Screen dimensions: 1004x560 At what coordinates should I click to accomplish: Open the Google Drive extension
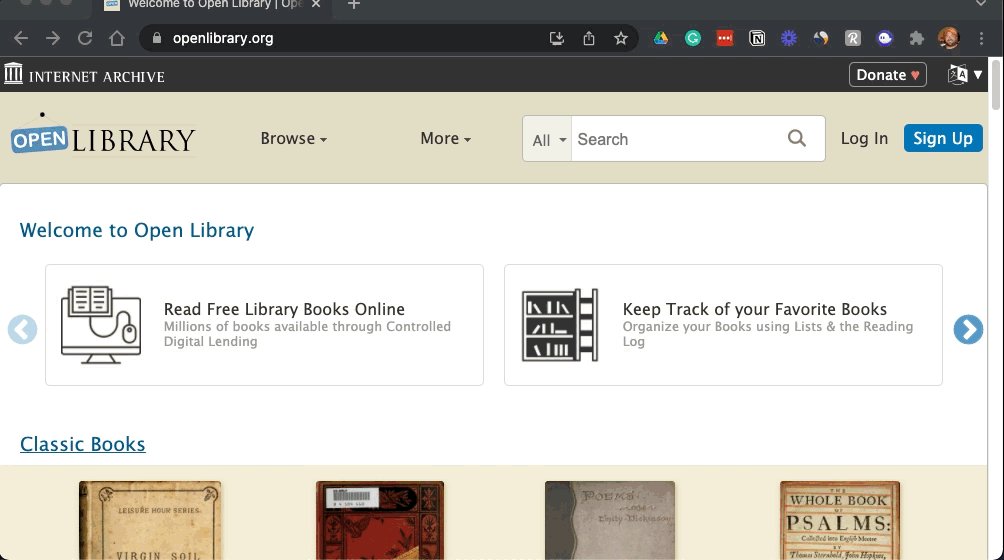click(x=661, y=38)
